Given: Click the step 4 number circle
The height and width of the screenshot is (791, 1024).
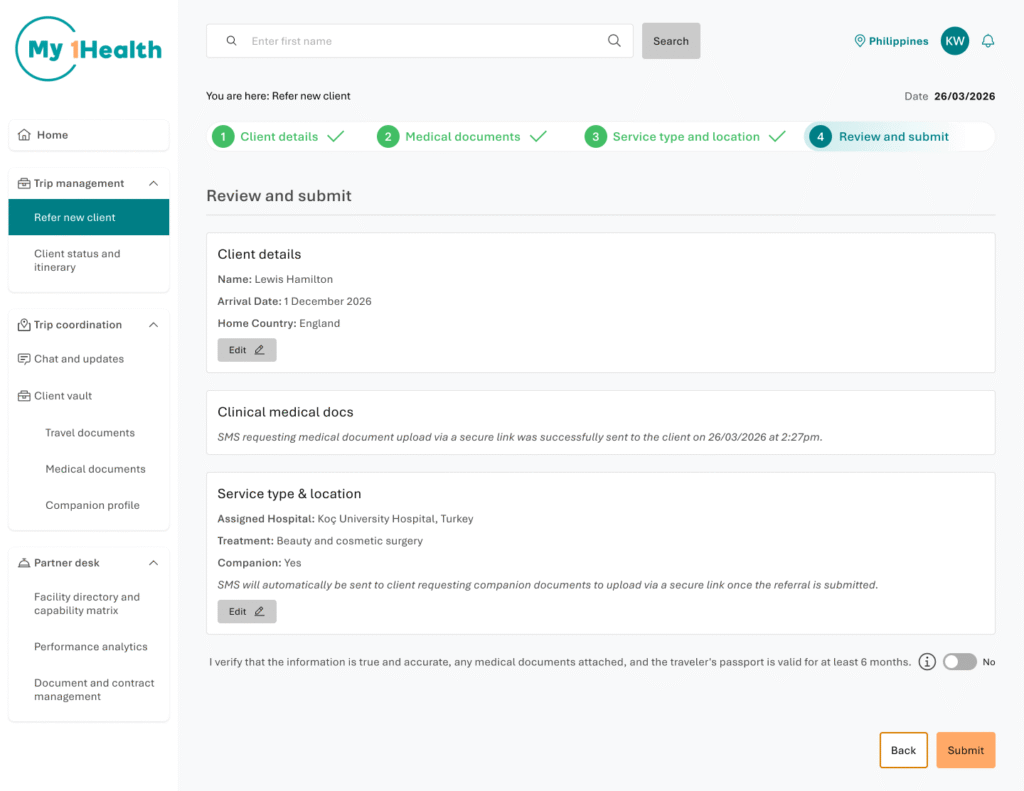Looking at the screenshot, I should [820, 137].
